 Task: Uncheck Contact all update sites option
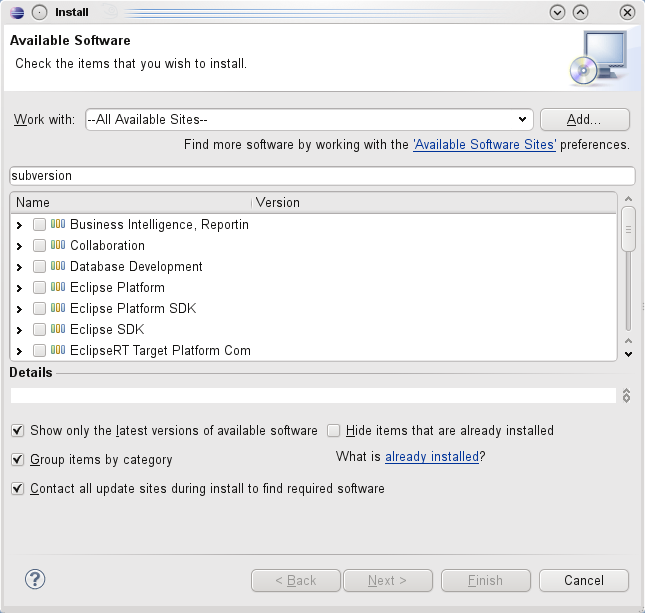tap(17, 489)
